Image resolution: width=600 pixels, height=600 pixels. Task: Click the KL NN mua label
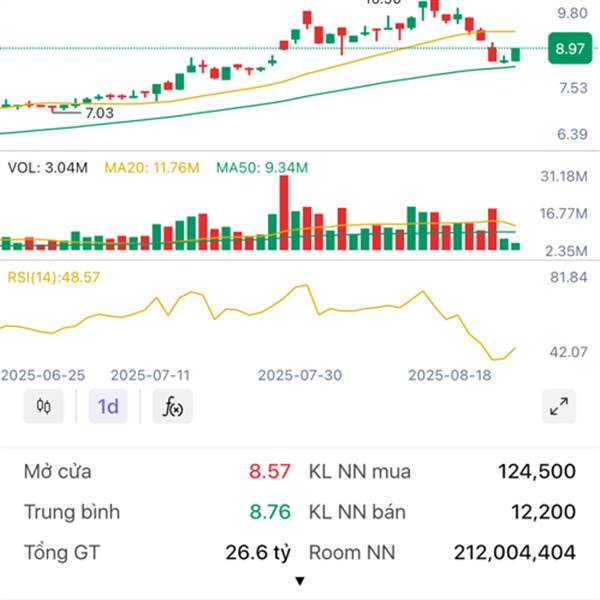(x=360, y=471)
